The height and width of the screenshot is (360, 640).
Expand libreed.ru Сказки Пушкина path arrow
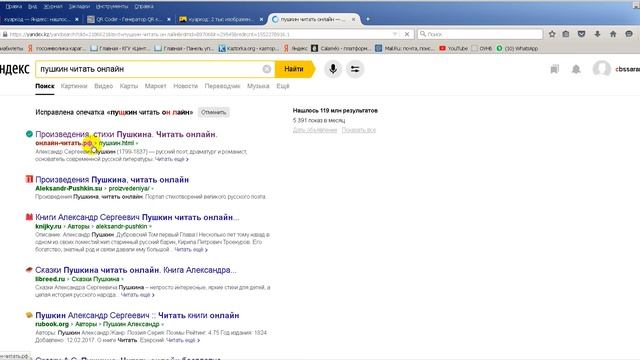[x=122, y=280]
